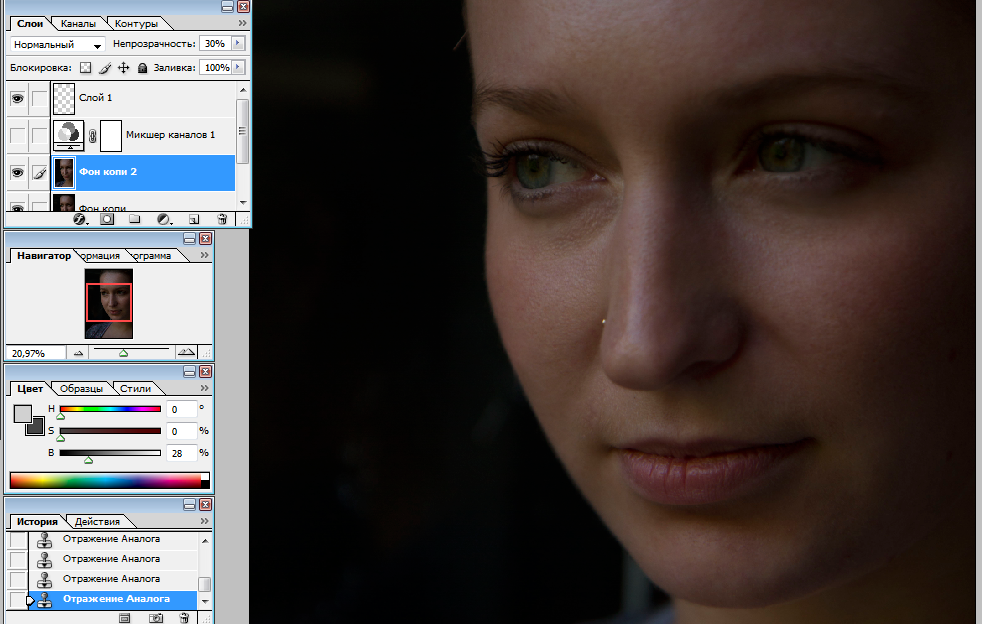Select the Слои tab
Image resolution: width=982 pixels, height=624 pixels.
coord(30,24)
